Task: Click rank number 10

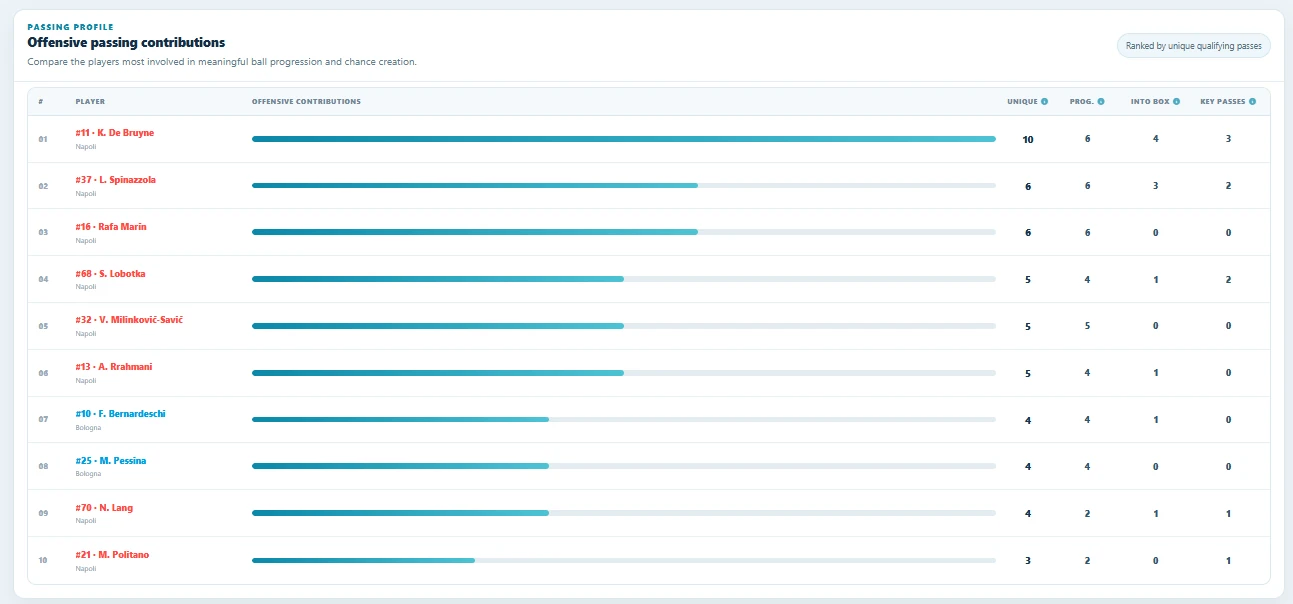Action: (x=43, y=560)
